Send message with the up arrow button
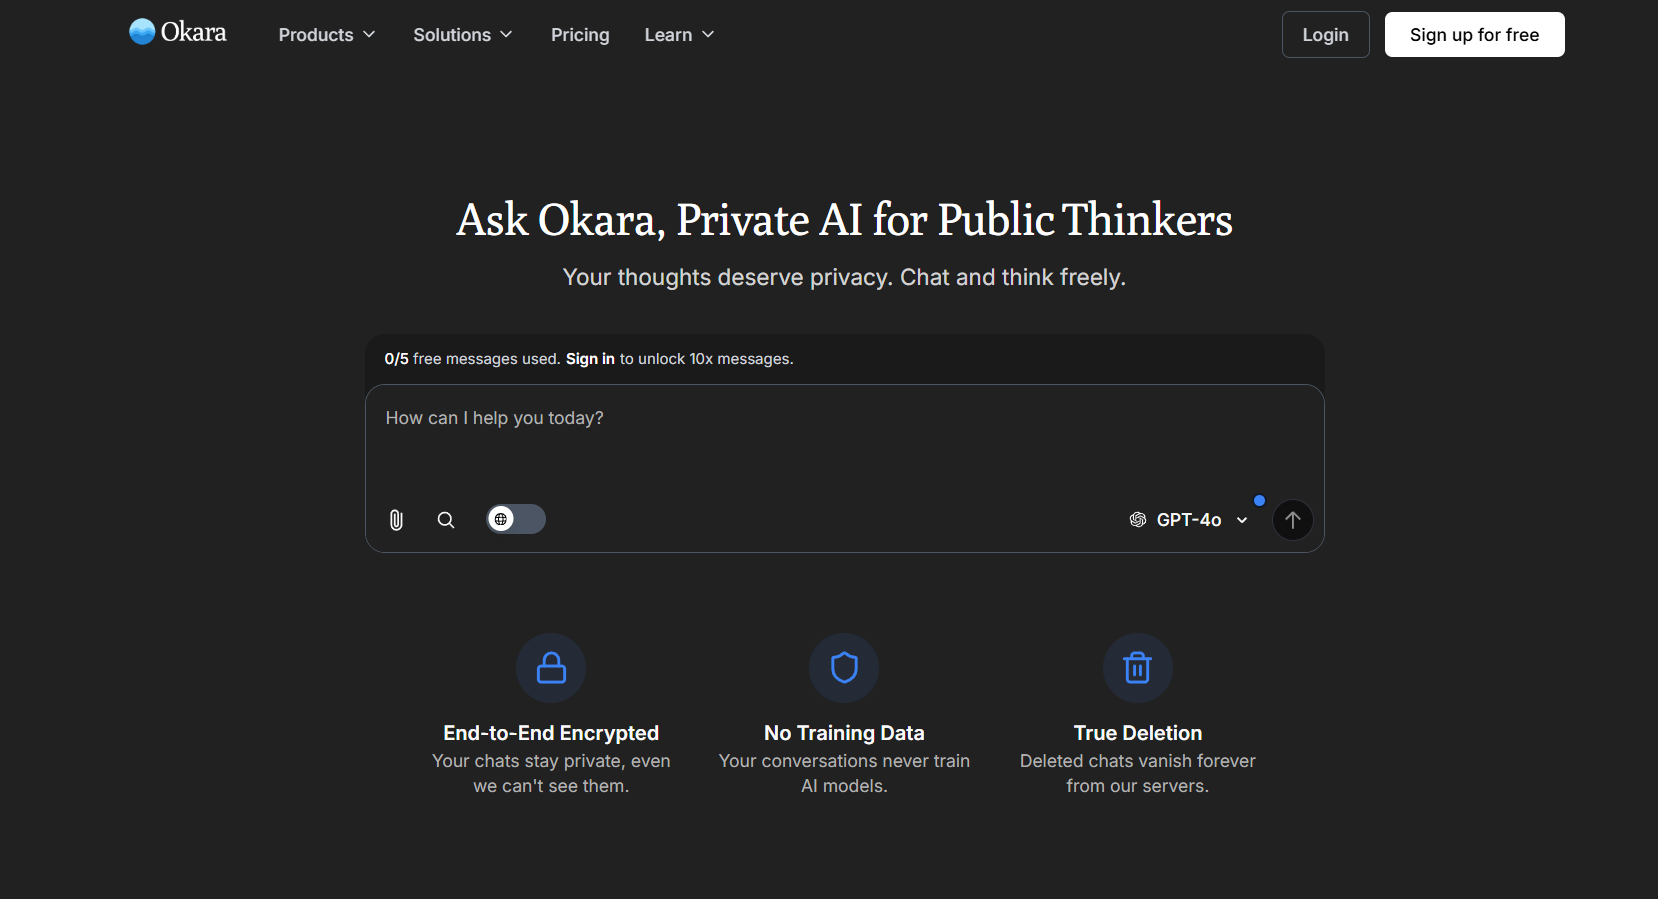This screenshot has height=899, width=1658. point(1292,520)
